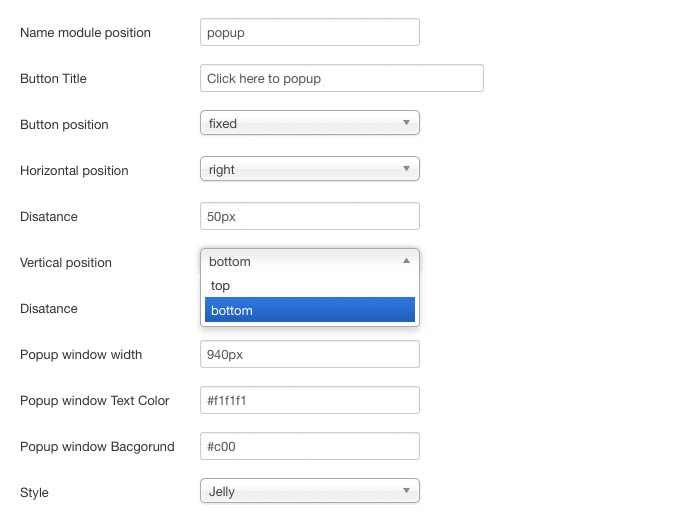
Task: Collapse the open Vertical position dropdown
Action: pos(309,262)
